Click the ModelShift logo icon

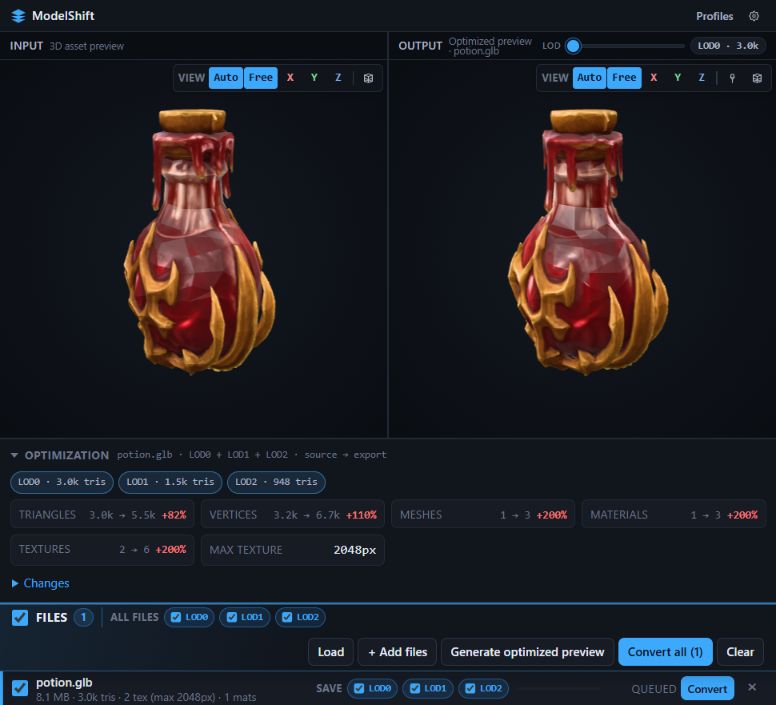point(18,16)
